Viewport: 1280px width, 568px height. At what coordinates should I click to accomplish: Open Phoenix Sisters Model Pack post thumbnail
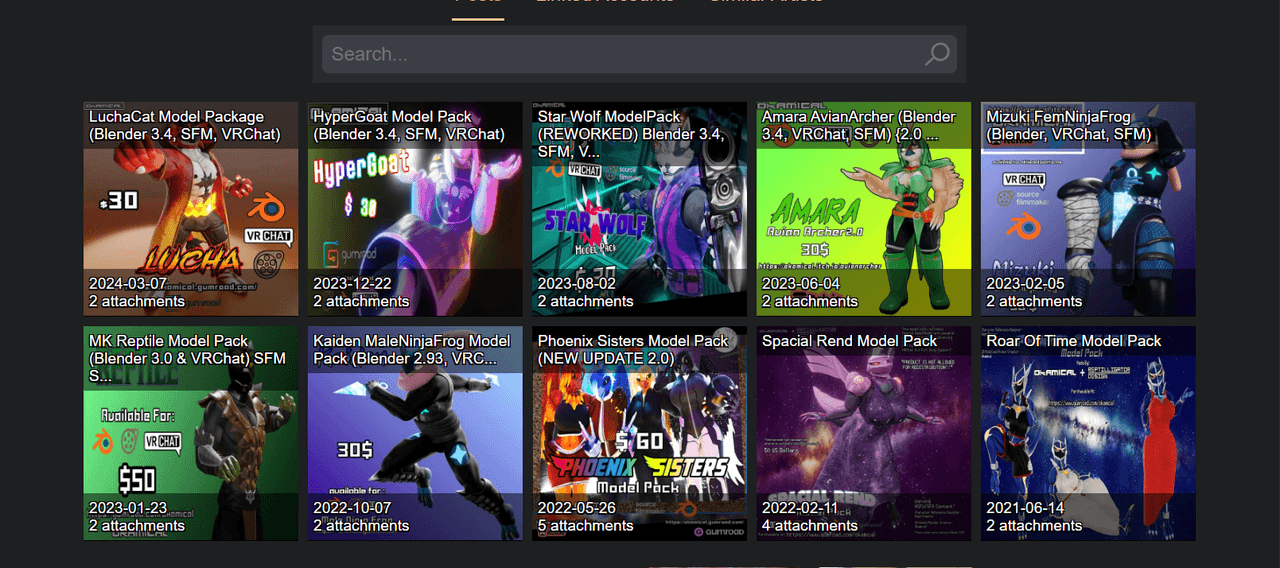click(x=639, y=433)
